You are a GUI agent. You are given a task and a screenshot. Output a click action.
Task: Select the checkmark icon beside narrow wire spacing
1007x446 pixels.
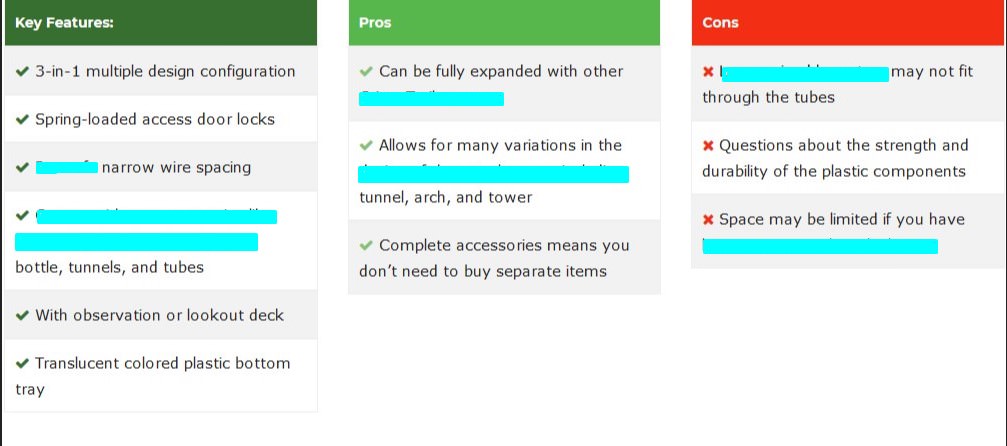[x=22, y=168]
